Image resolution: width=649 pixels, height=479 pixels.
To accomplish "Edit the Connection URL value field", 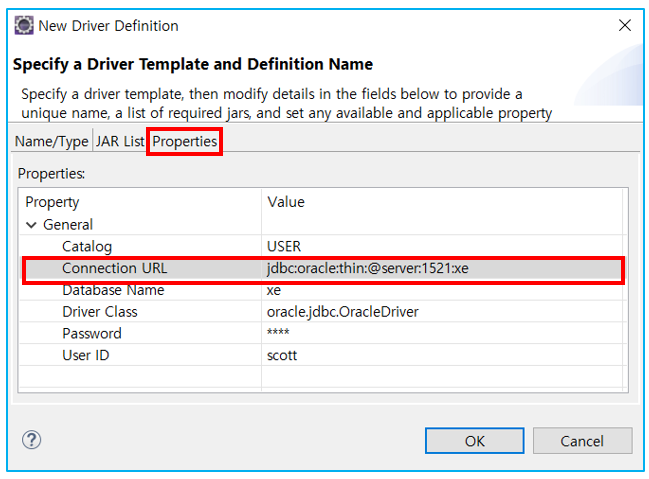I will (x=442, y=268).
